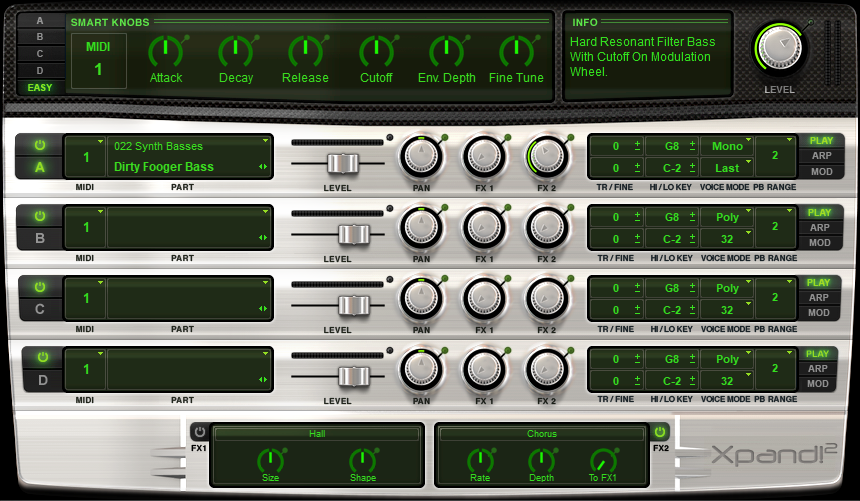Click the FX 2 knob of part D
860x501 pixels.
coord(547,370)
